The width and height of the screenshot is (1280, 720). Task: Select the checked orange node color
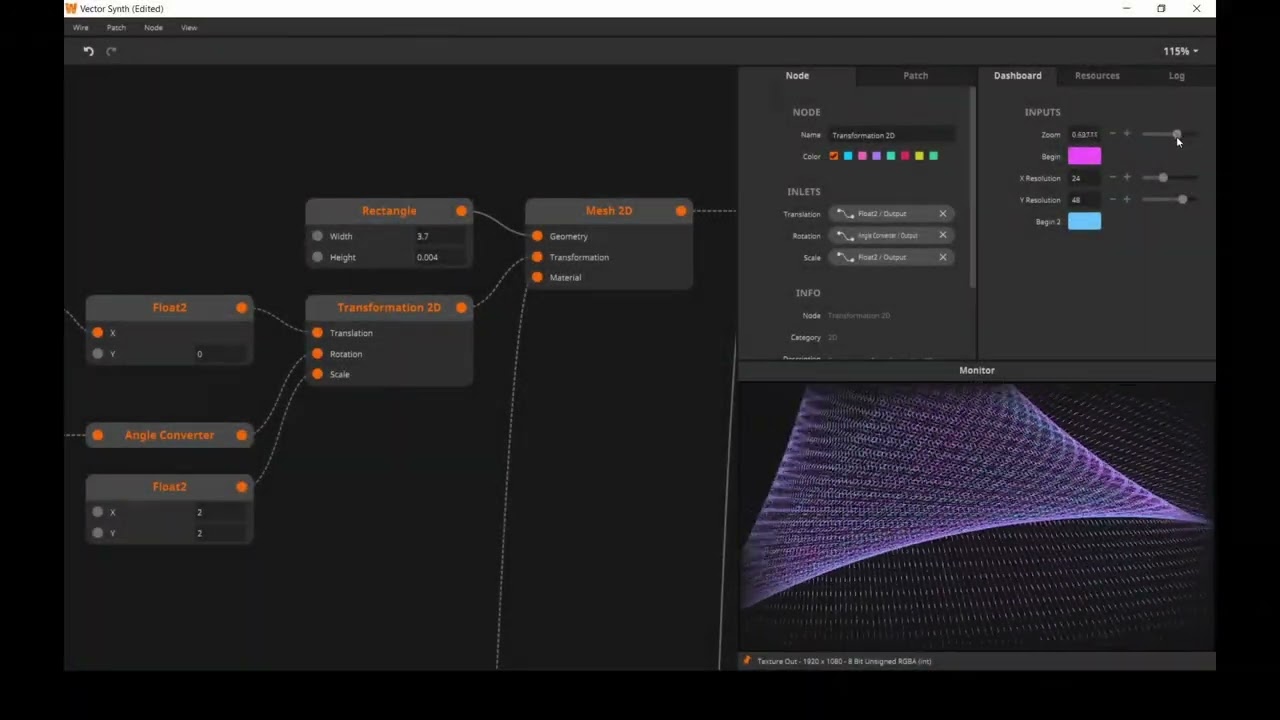pos(833,156)
